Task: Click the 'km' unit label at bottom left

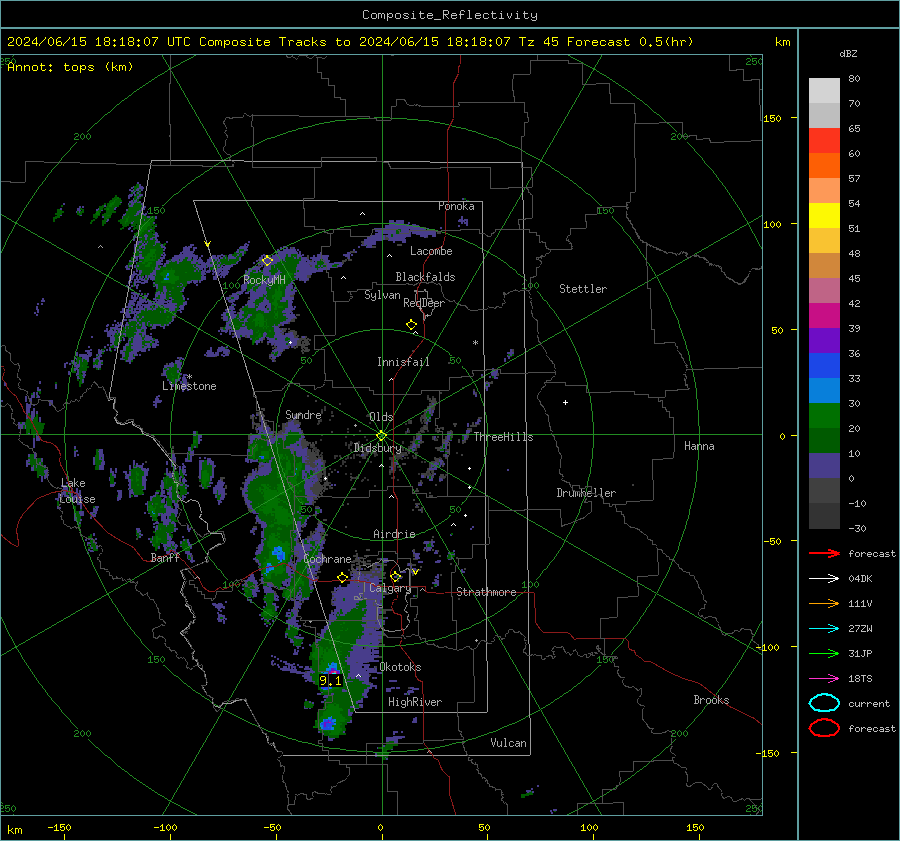Action: (x=15, y=830)
